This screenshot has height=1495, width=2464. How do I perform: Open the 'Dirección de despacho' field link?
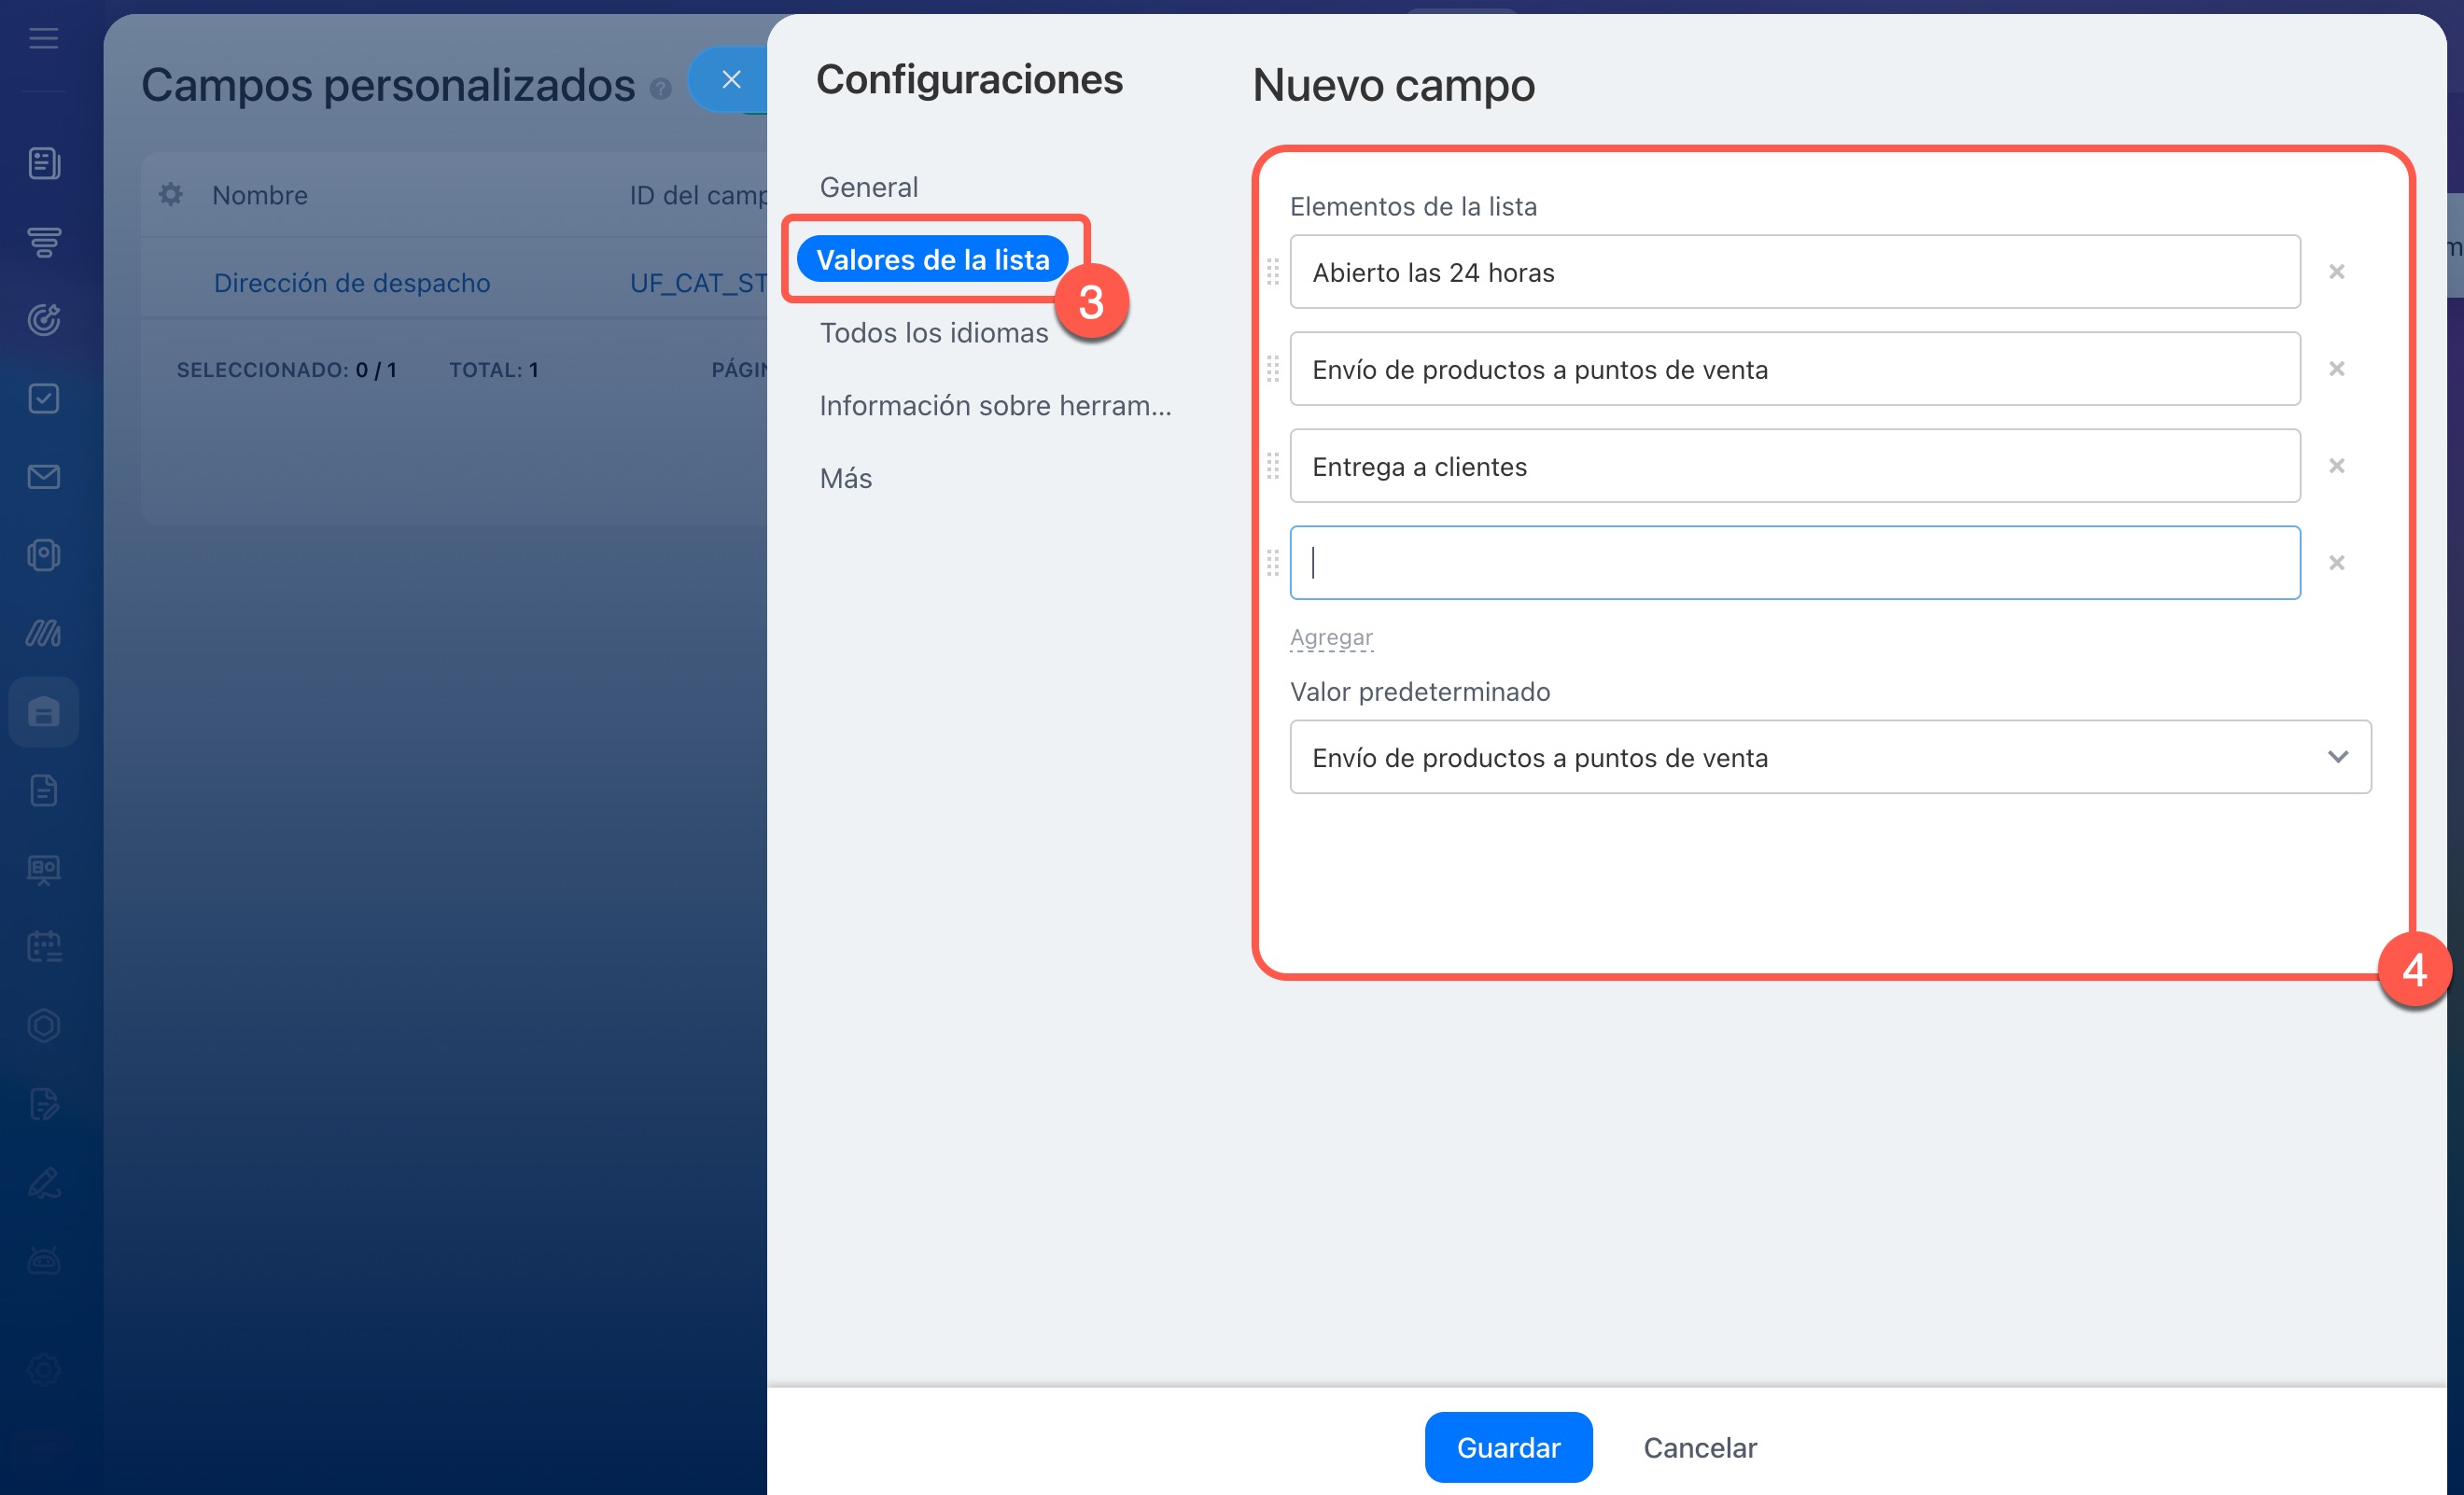(x=352, y=283)
